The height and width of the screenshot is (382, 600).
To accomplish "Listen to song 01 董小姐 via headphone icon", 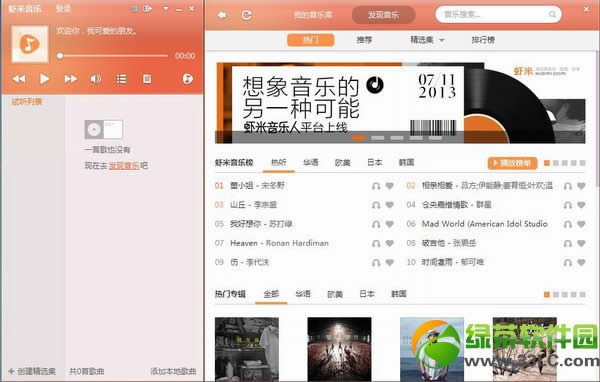I will 376,186.
